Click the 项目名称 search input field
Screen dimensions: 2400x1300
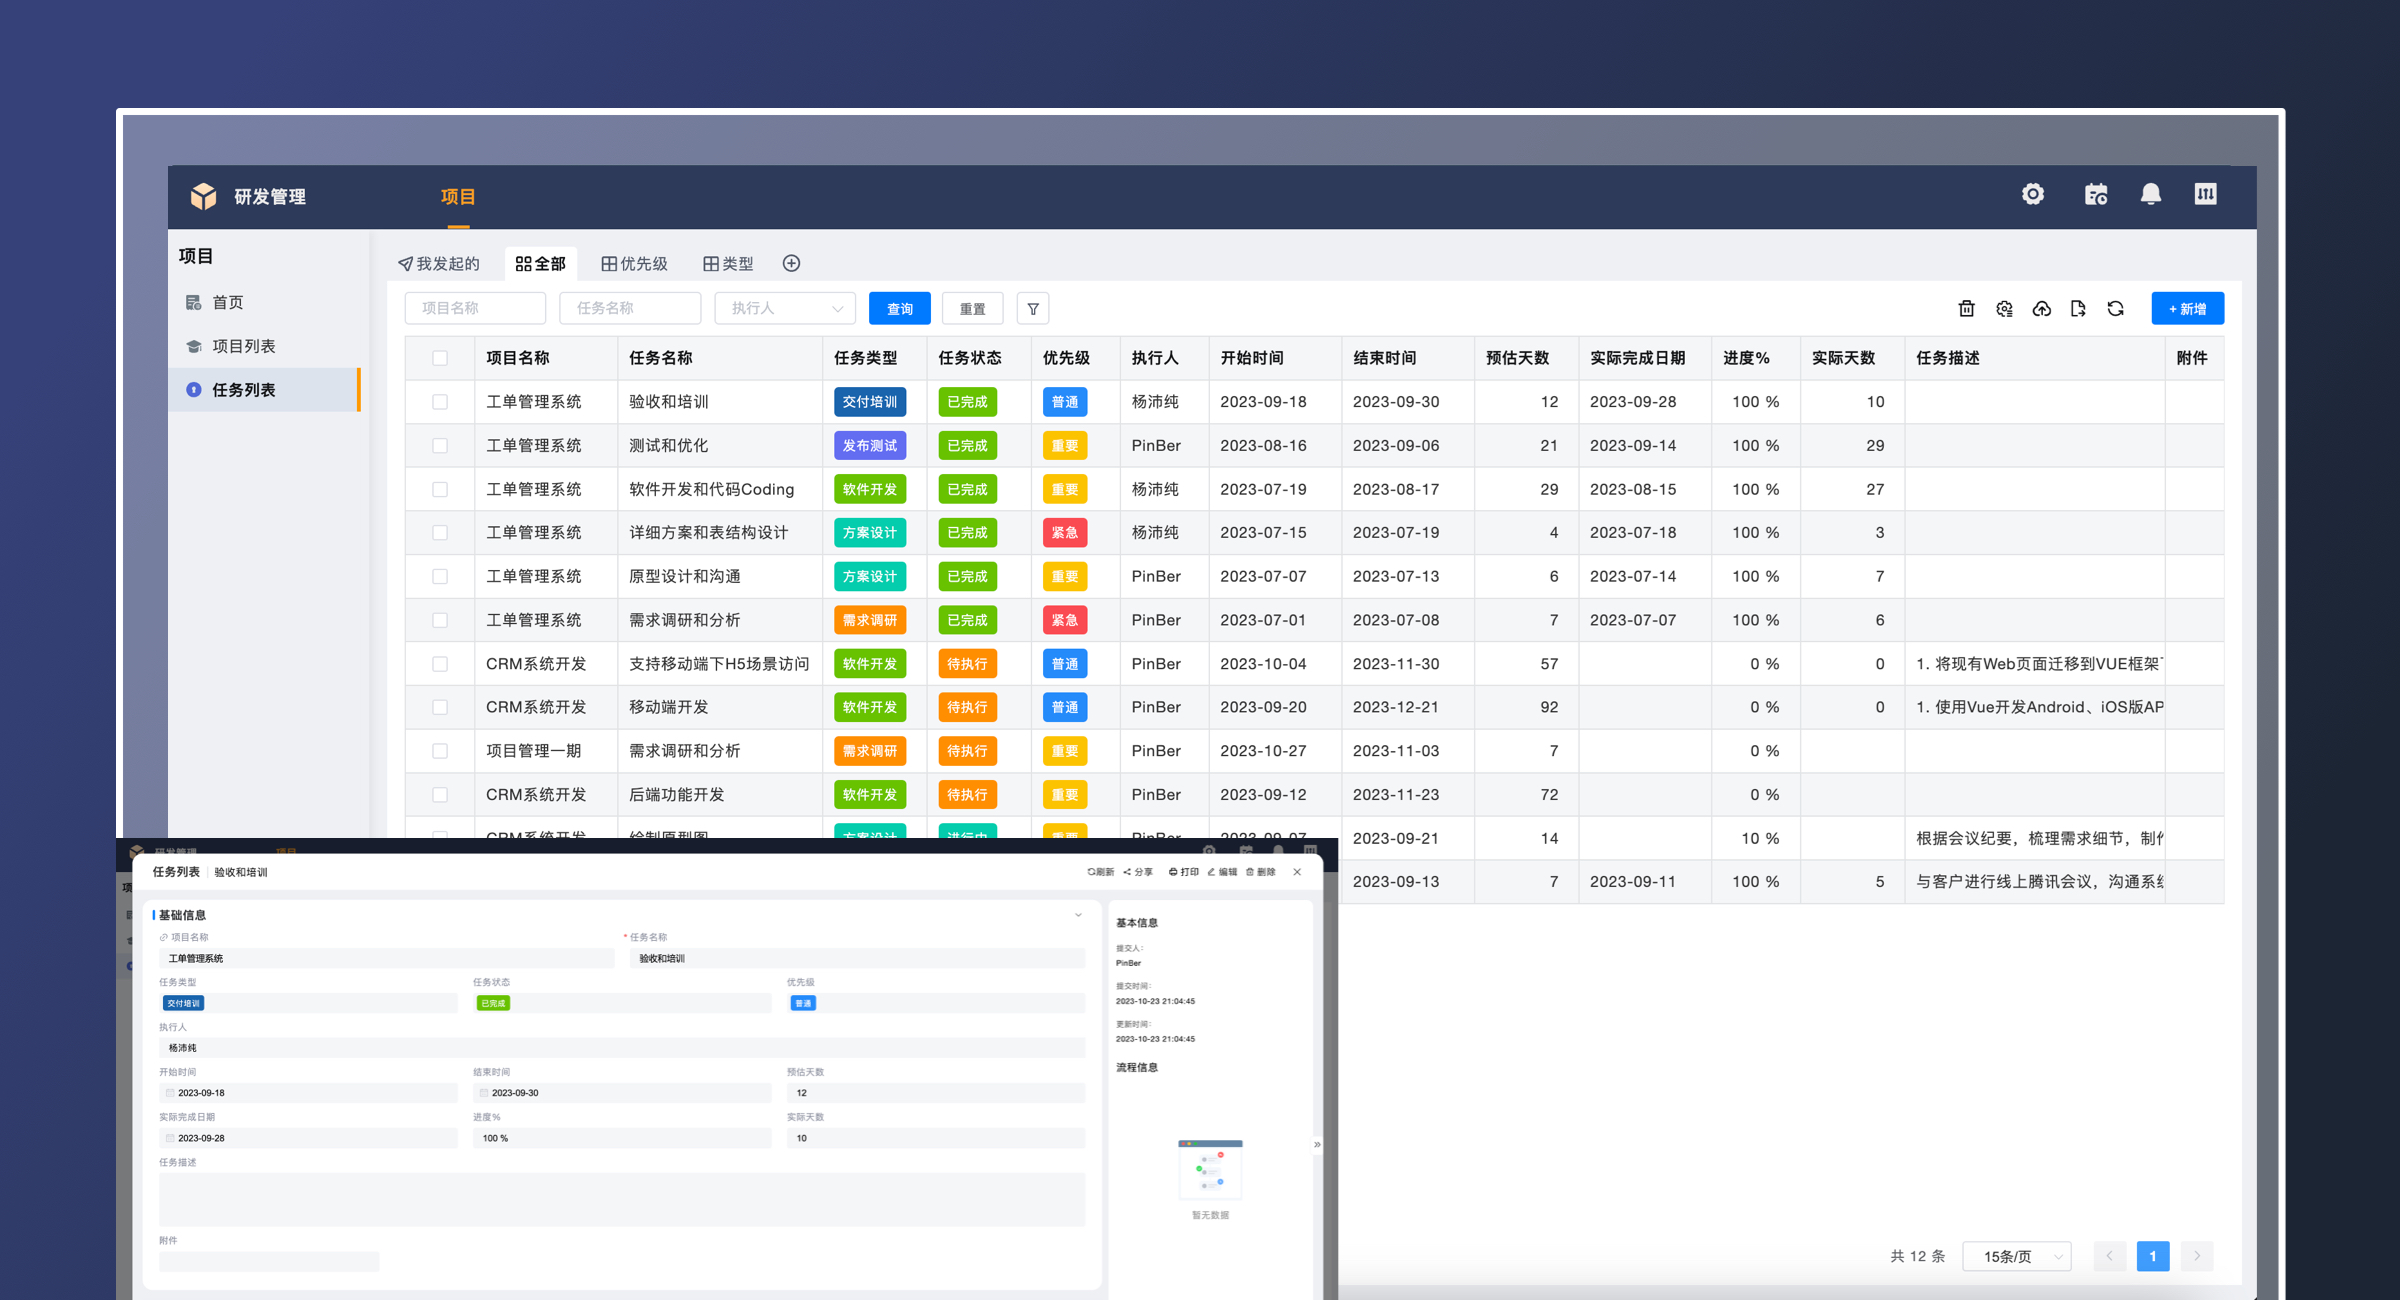[475, 309]
